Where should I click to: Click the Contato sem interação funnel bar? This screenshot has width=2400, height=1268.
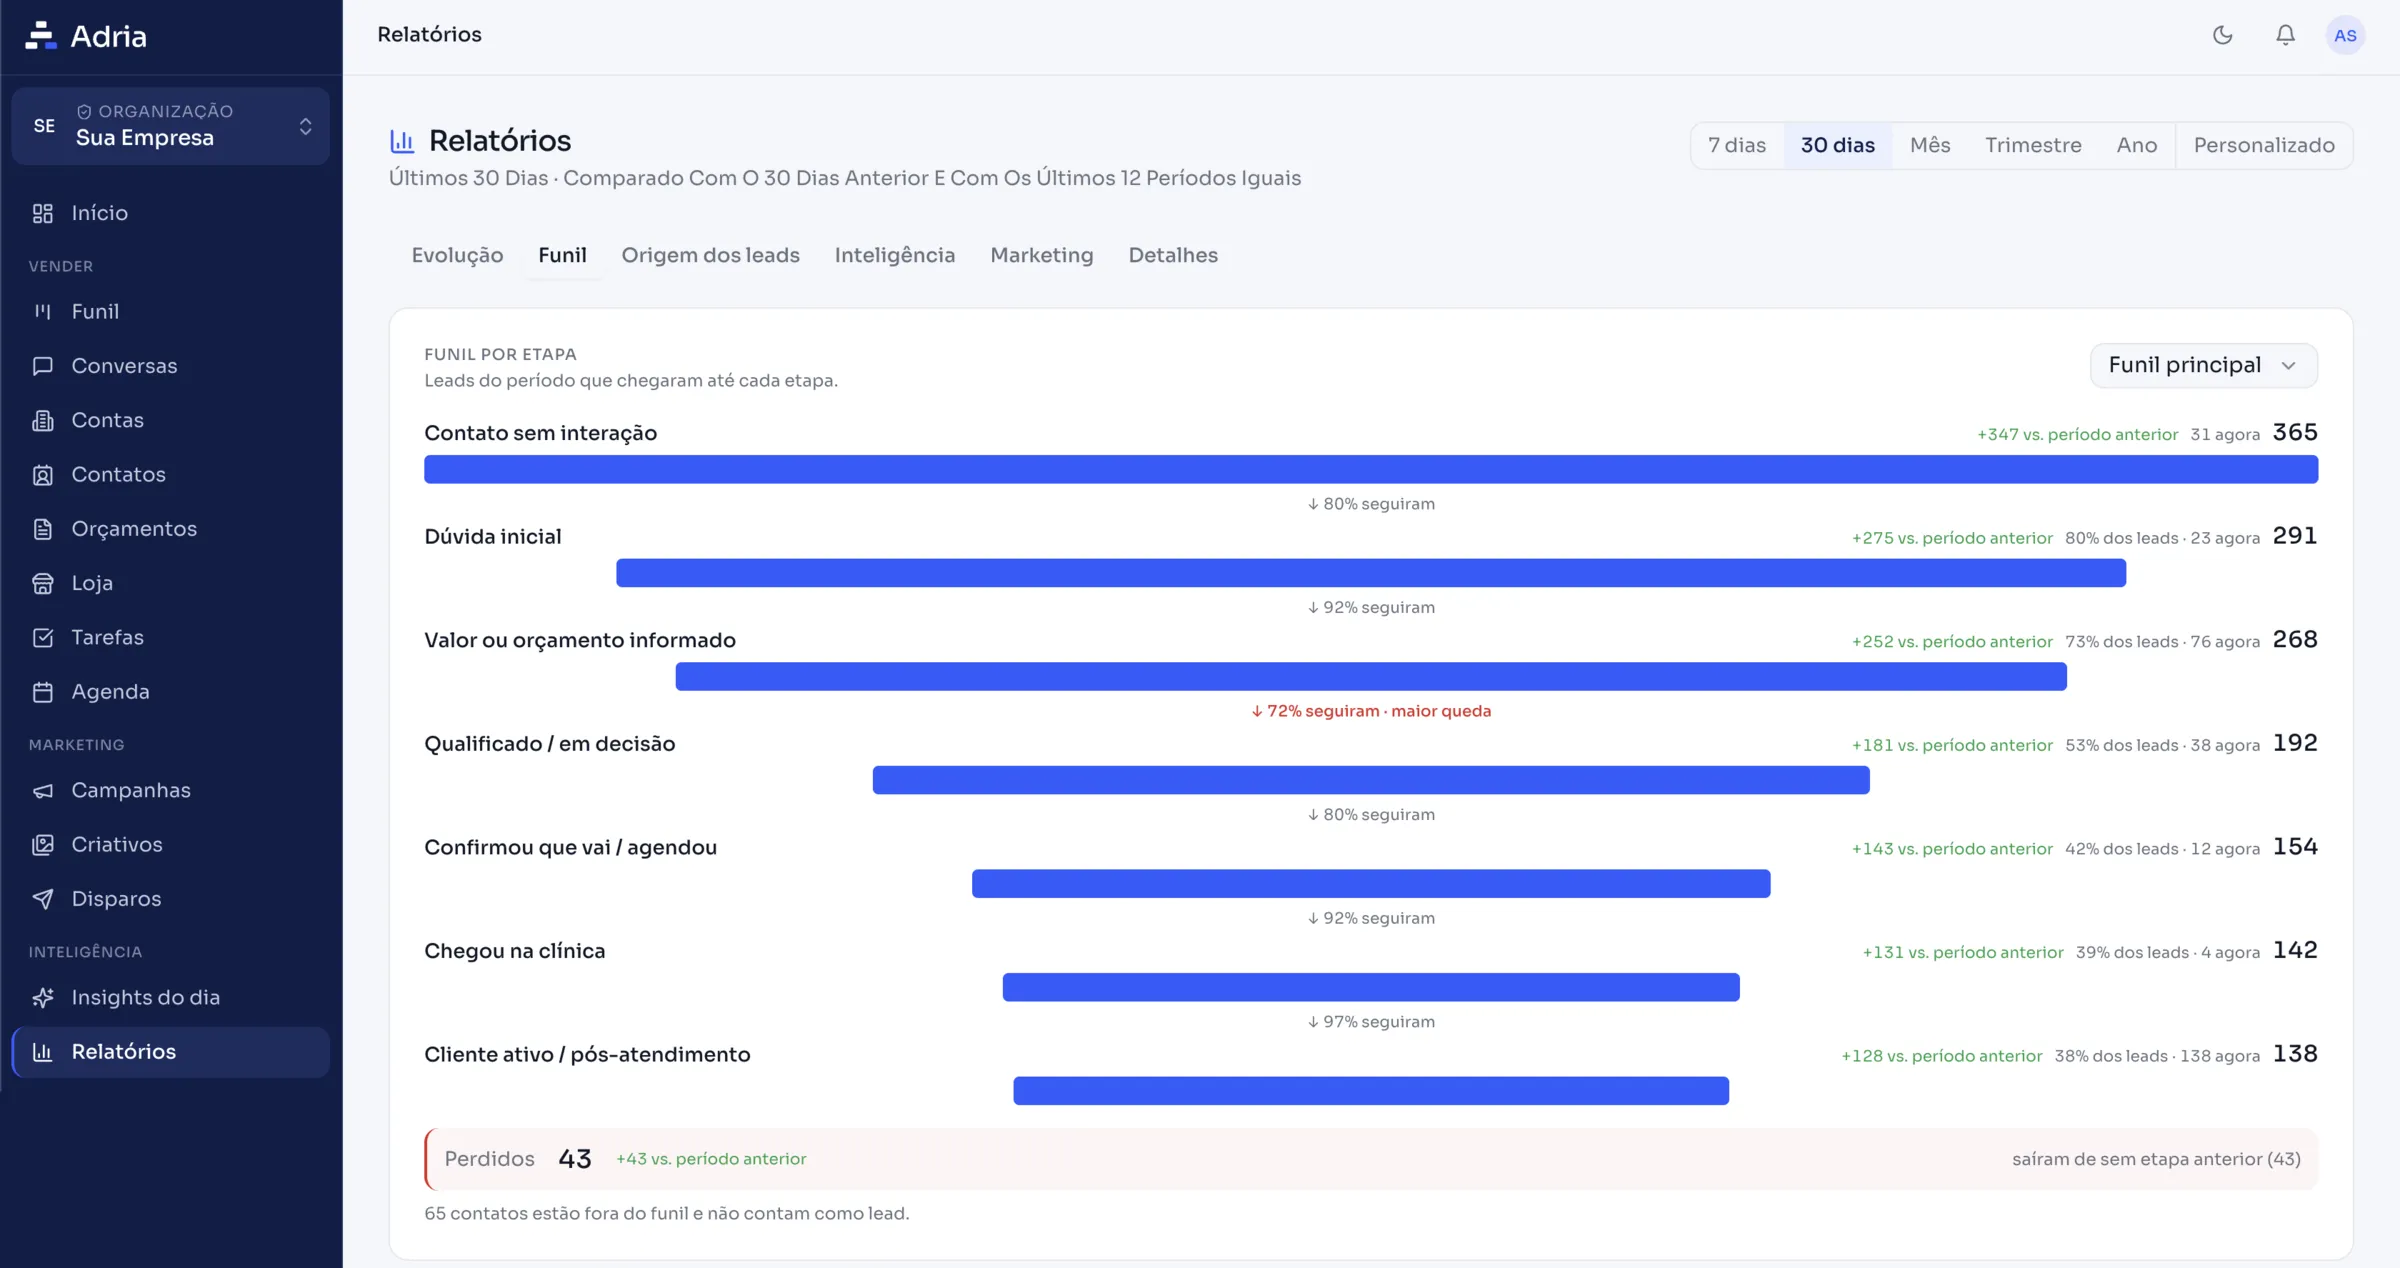point(1371,470)
